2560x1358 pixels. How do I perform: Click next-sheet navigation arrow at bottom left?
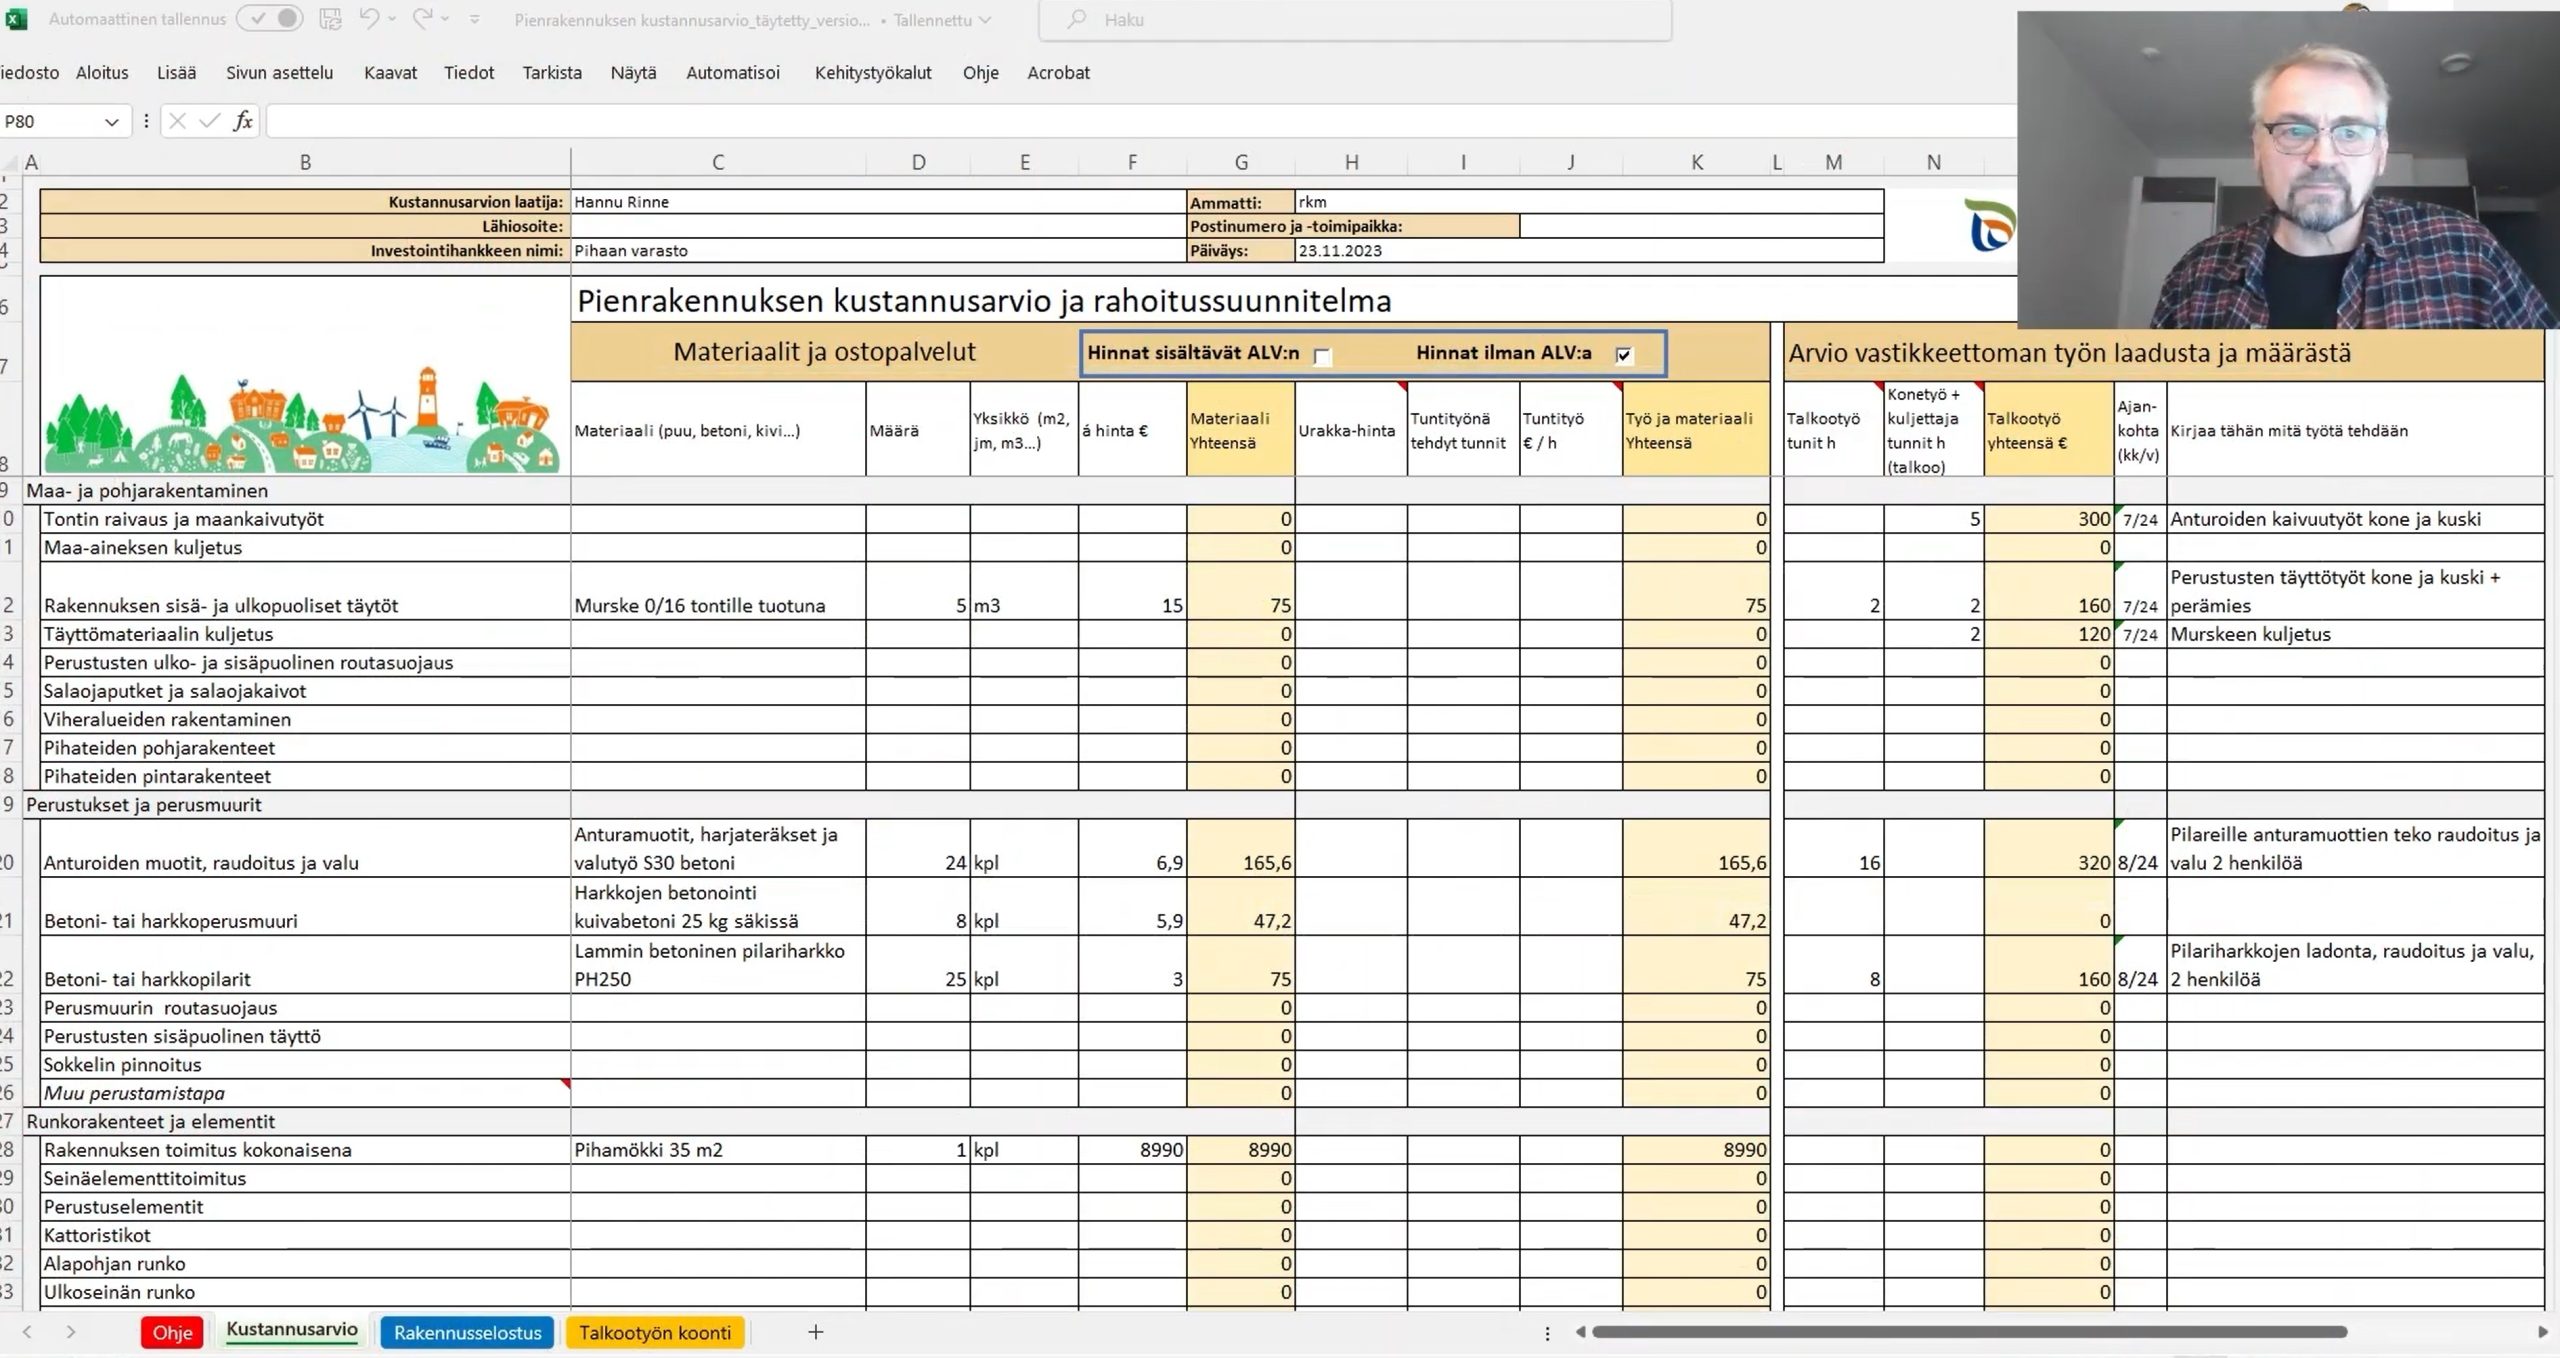(x=70, y=1332)
